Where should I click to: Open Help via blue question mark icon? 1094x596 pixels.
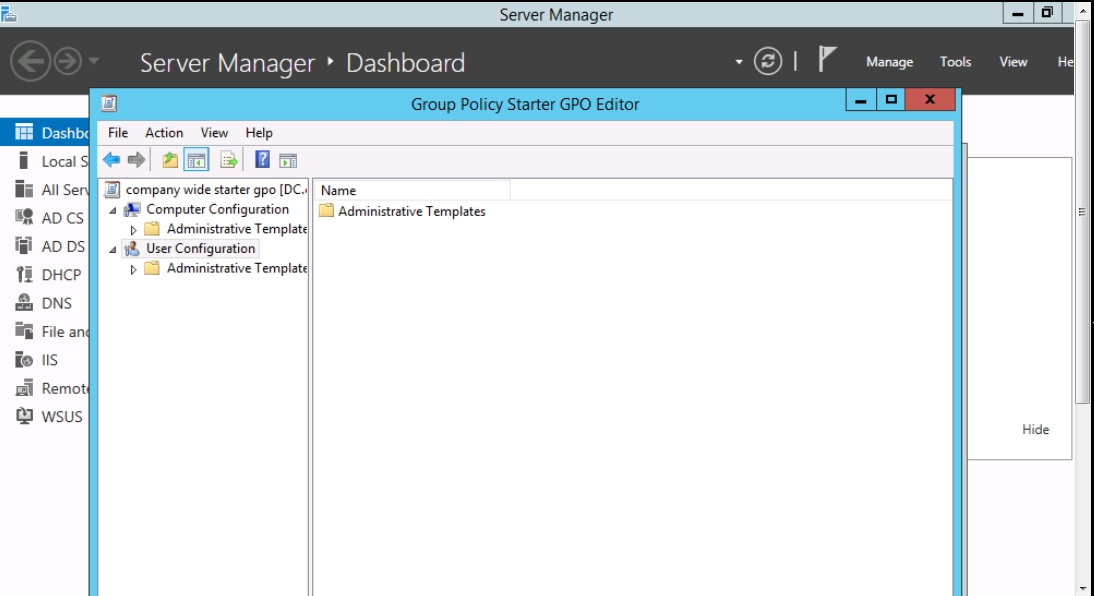(262, 160)
